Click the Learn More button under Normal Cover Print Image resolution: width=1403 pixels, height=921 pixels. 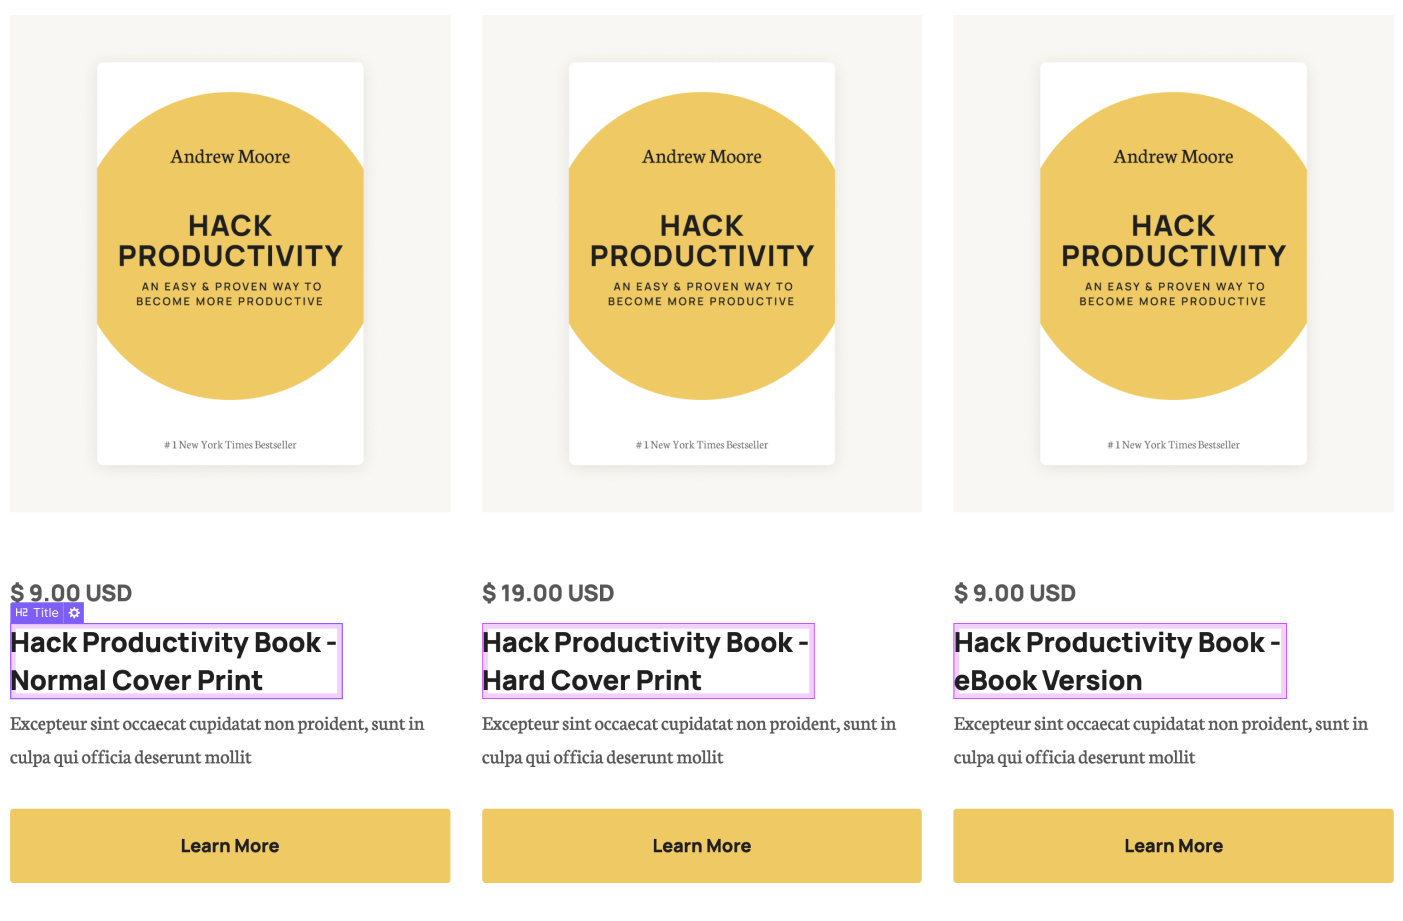[229, 845]
